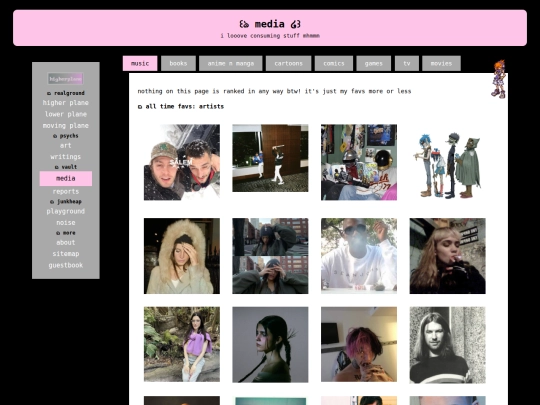540x405 pixels.
Task: Click the vault sidebar heading
Action: click(x=66, y=167)
